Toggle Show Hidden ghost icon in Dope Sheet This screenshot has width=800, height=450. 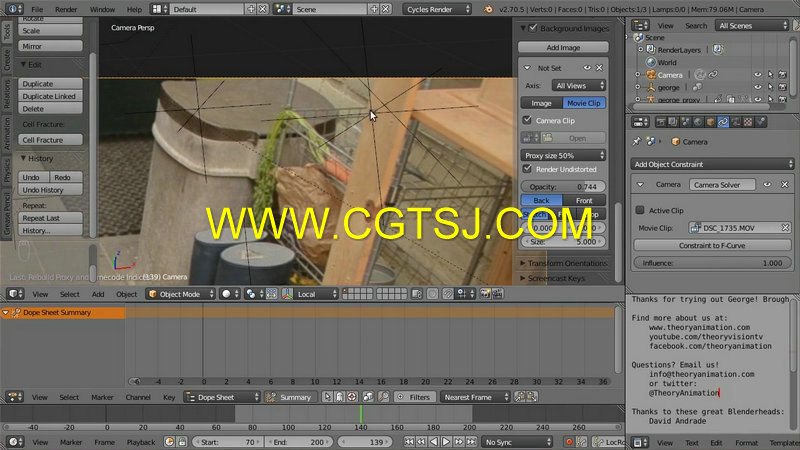pyautogui.click(x=339, y=397)
